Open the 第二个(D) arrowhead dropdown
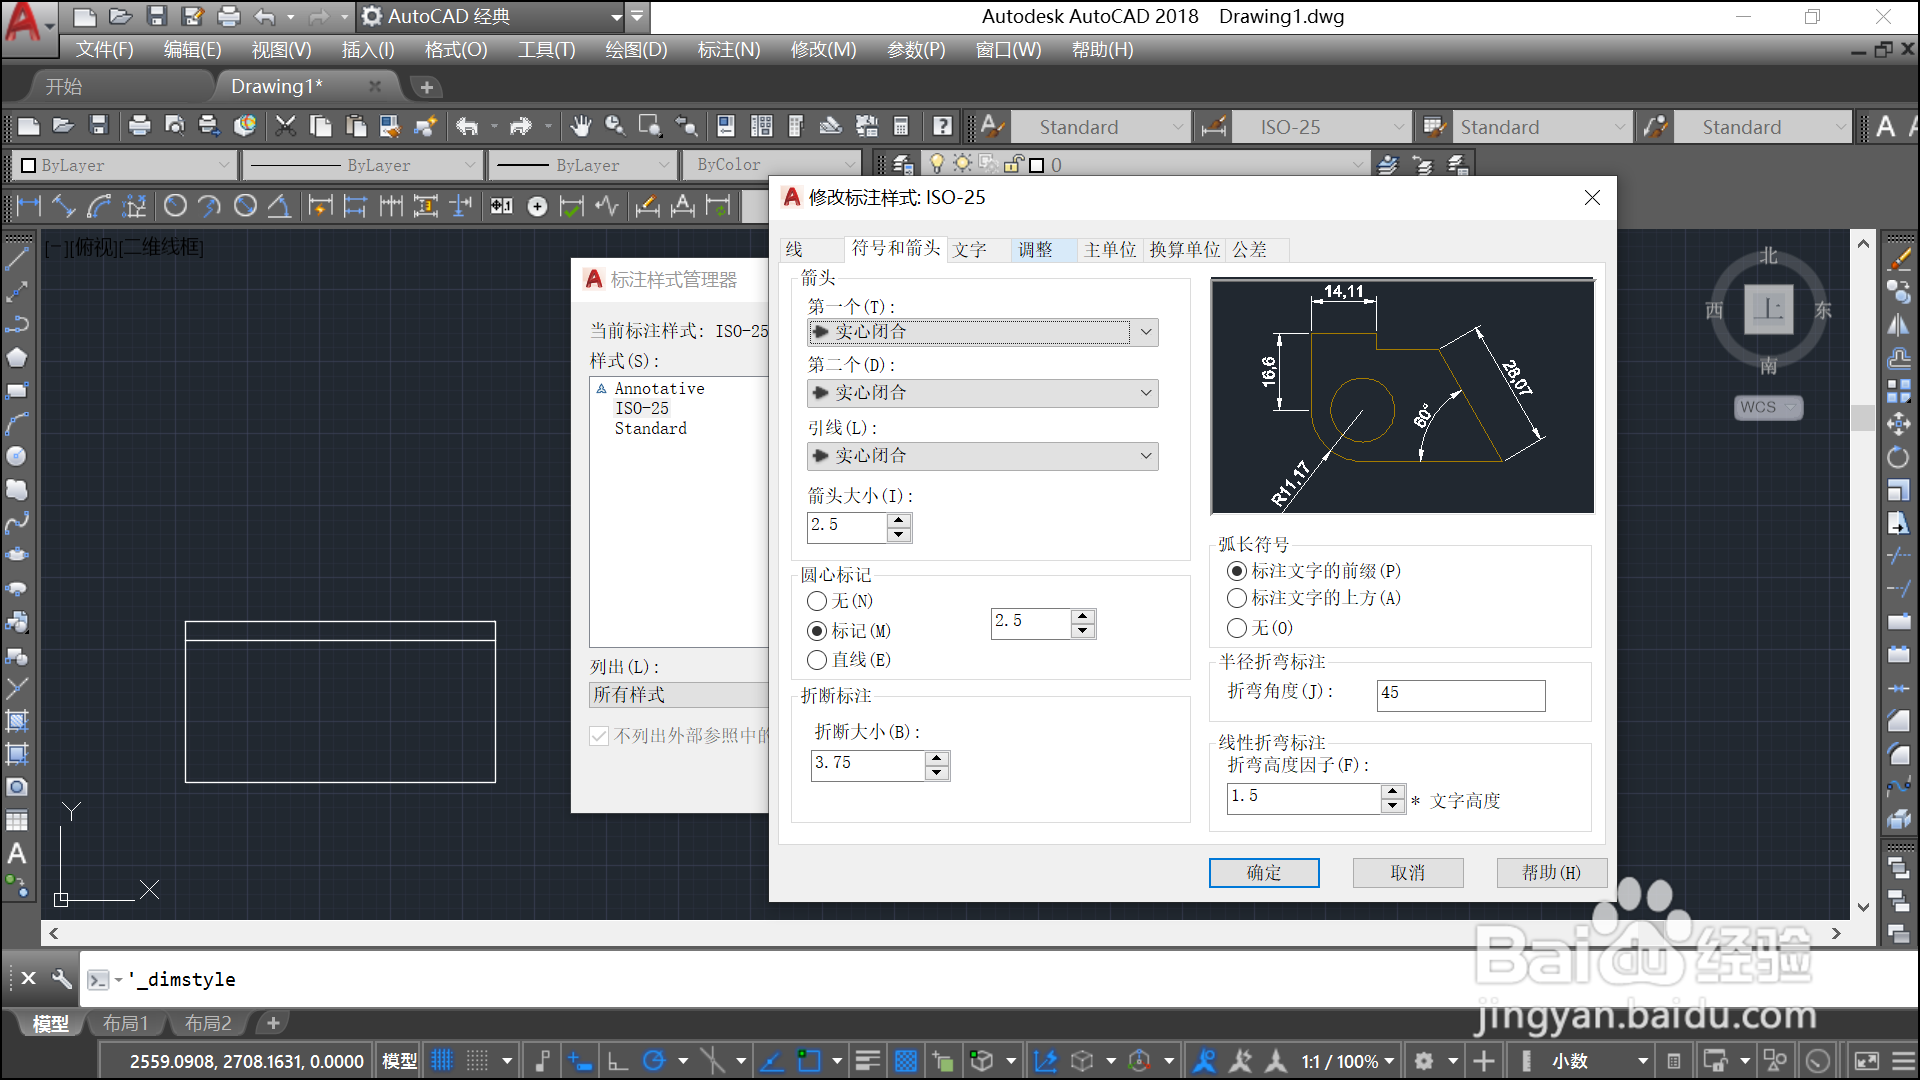 983,393
